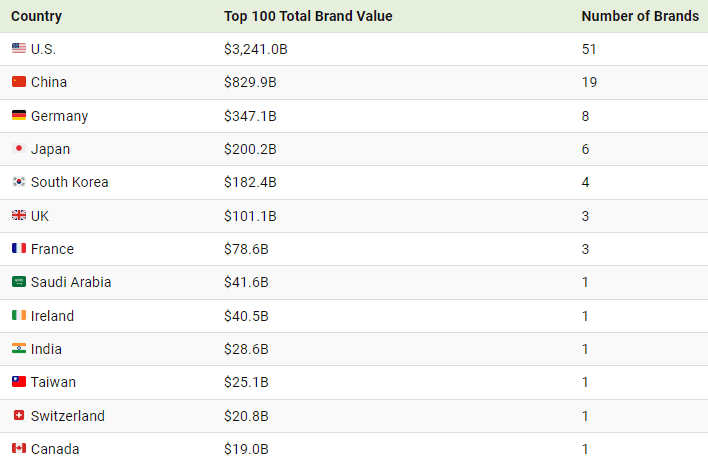Select the $3,241.0B brand value cell
708x467 pixels.
(x=256, y=49)
